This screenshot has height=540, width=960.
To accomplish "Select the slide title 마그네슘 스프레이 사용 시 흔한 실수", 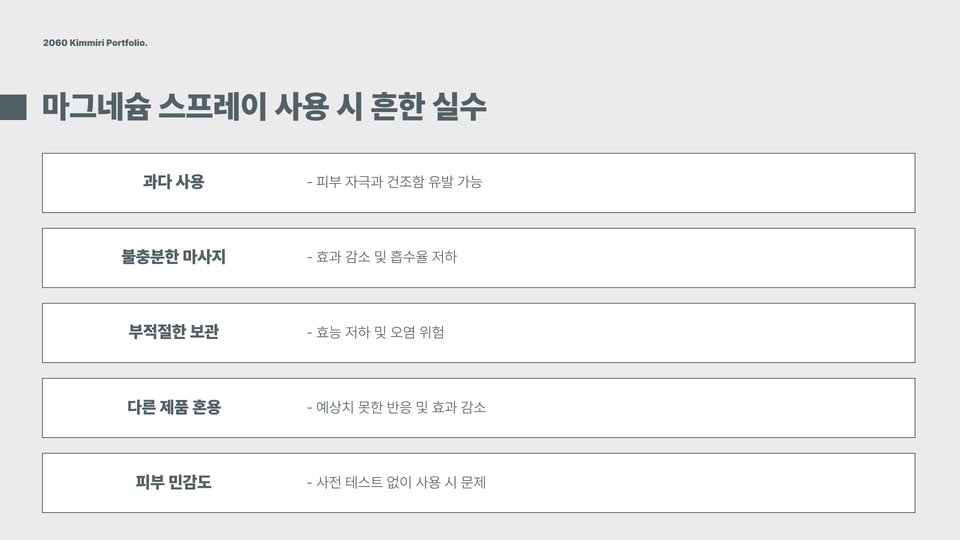I will click(x=264, y=107).
